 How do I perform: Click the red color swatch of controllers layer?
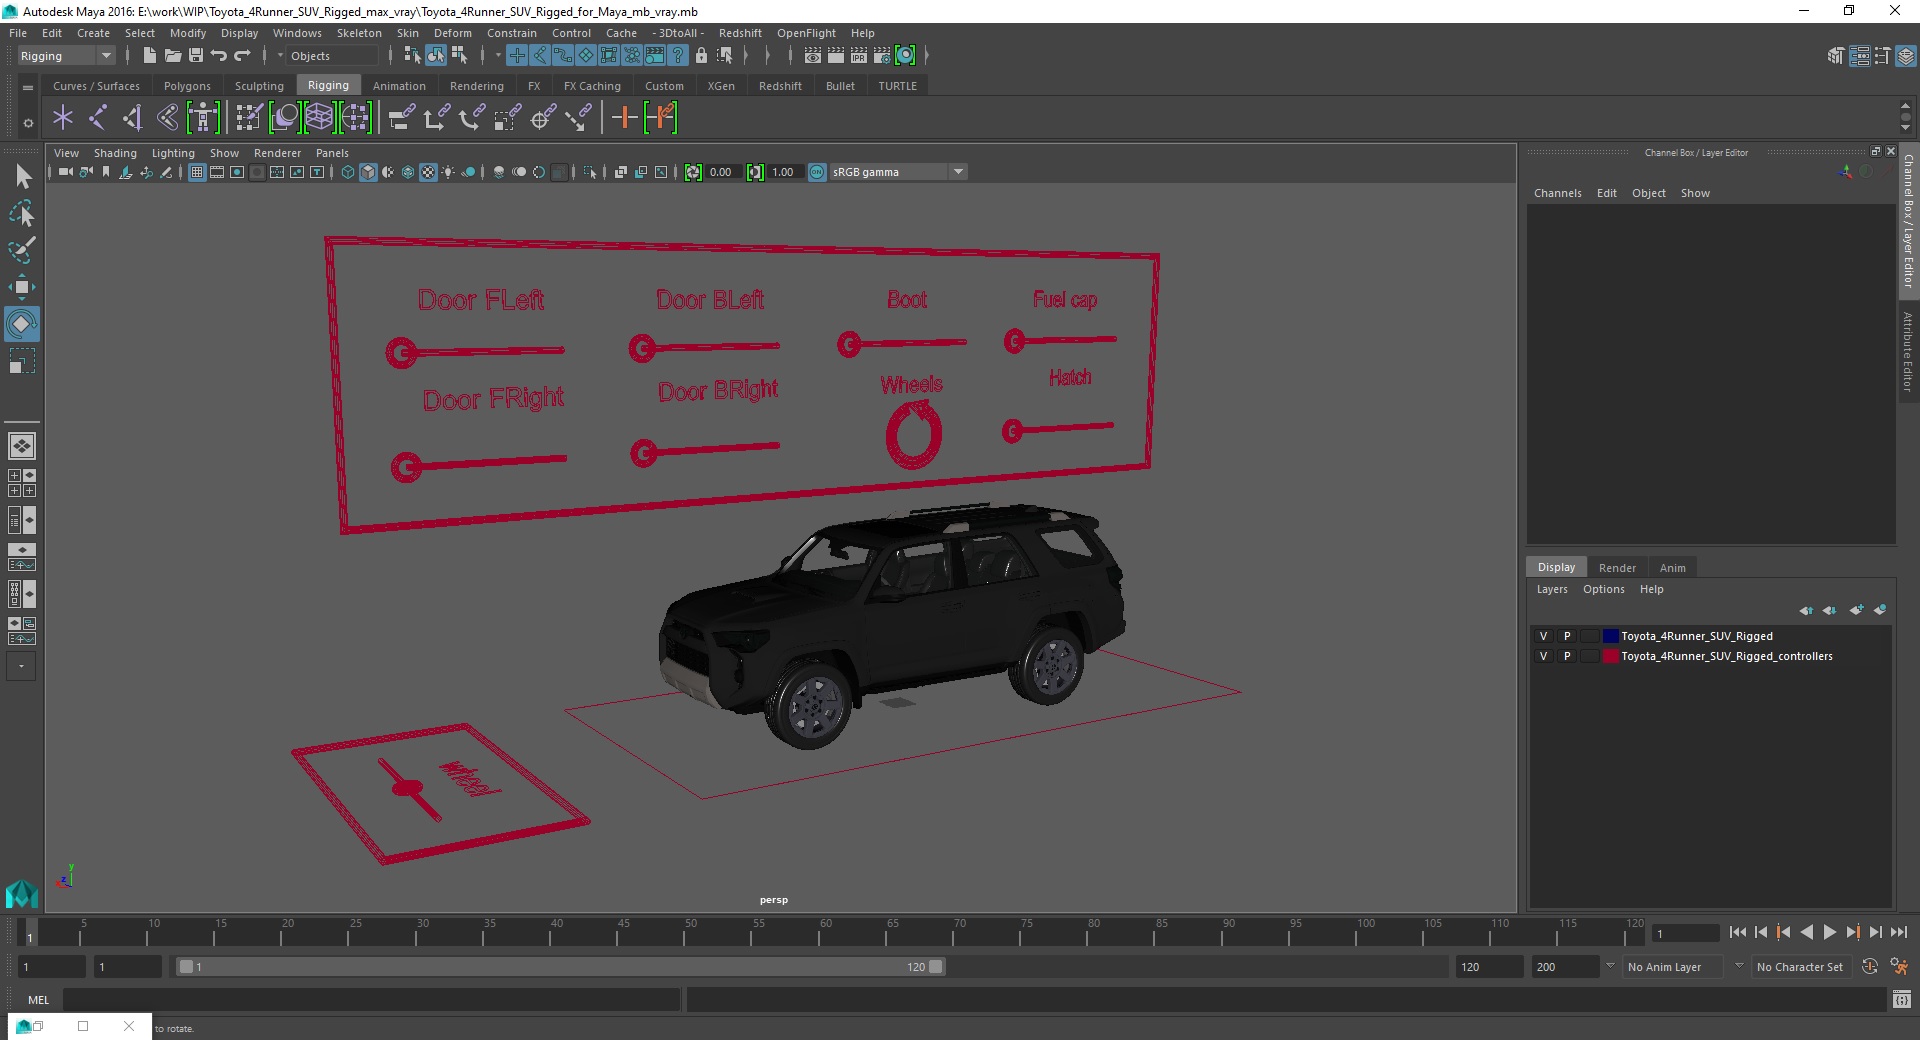pos(1610,656)
